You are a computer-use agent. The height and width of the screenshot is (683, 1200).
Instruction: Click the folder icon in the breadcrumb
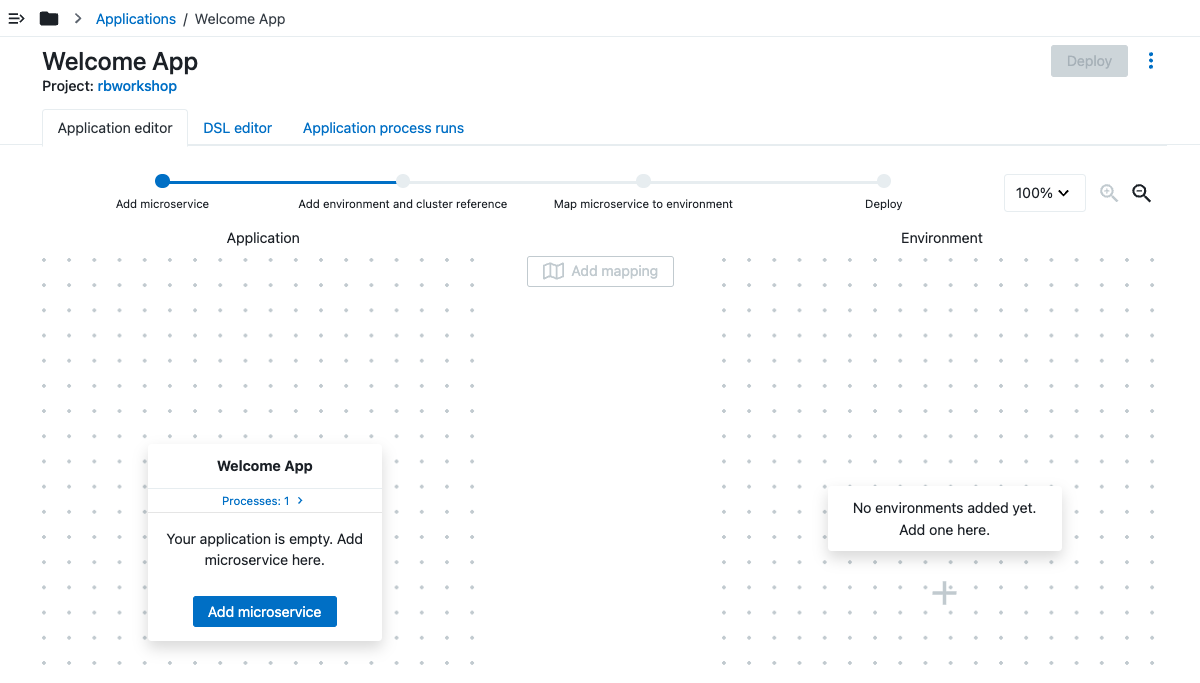pyautogui.click(x=49, y=18)
